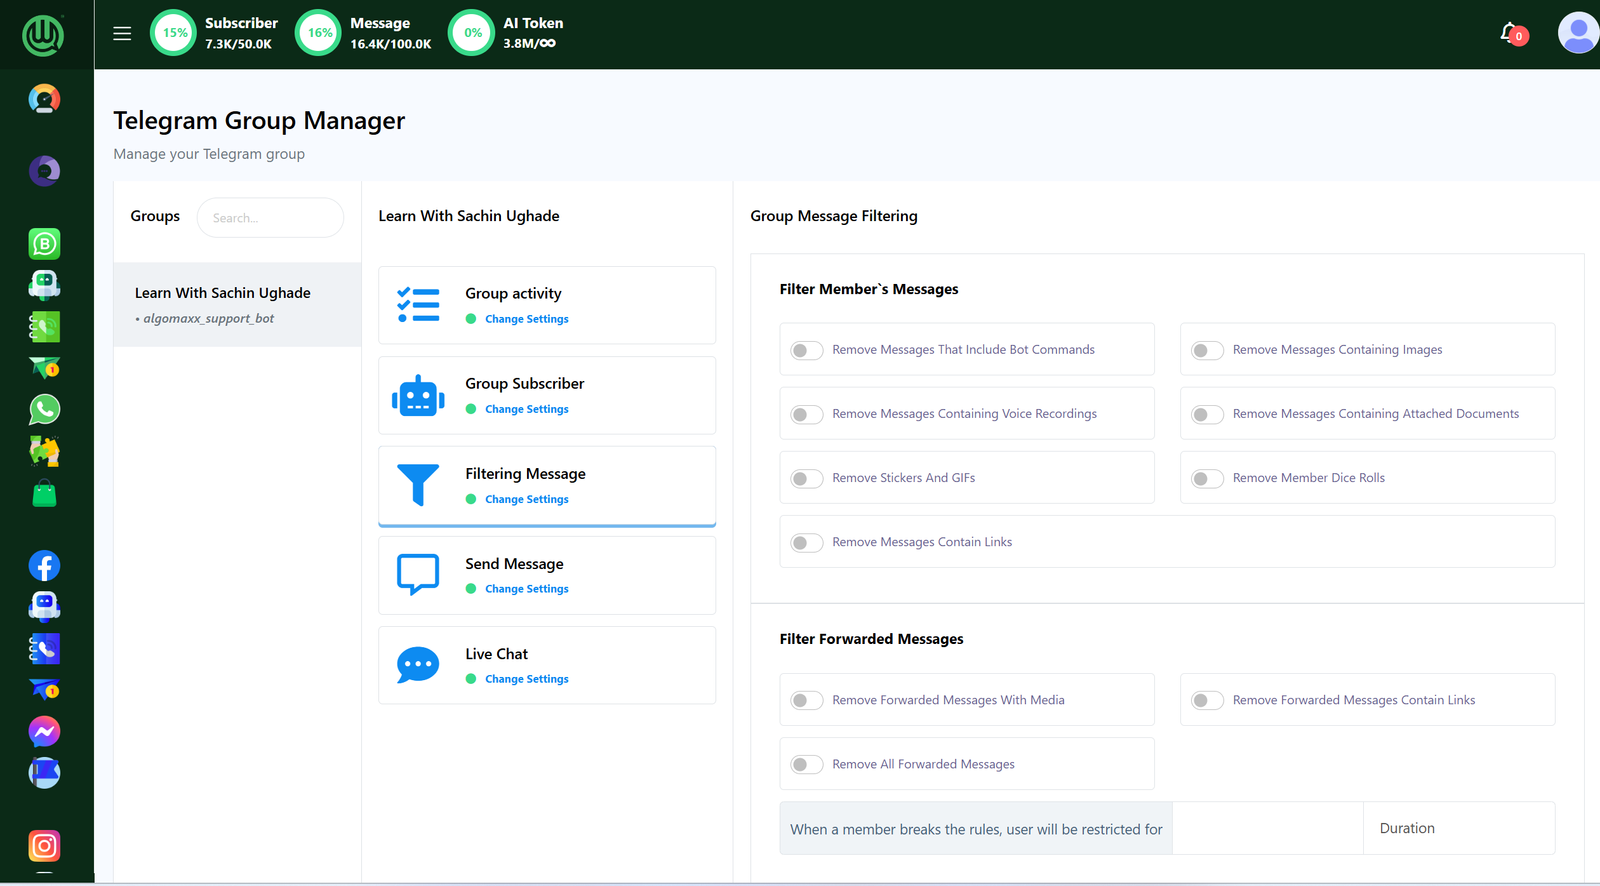1600x886 pixels.
Task: Select the Group activity title
Action: (513, 293)
